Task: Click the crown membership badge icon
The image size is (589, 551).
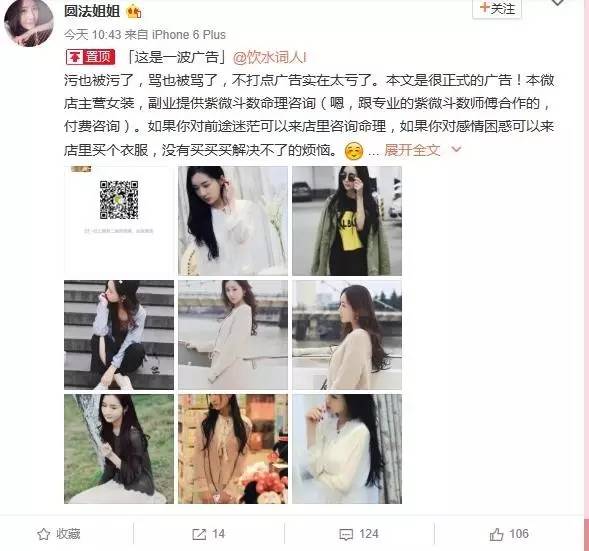Action: click(134, 12)
